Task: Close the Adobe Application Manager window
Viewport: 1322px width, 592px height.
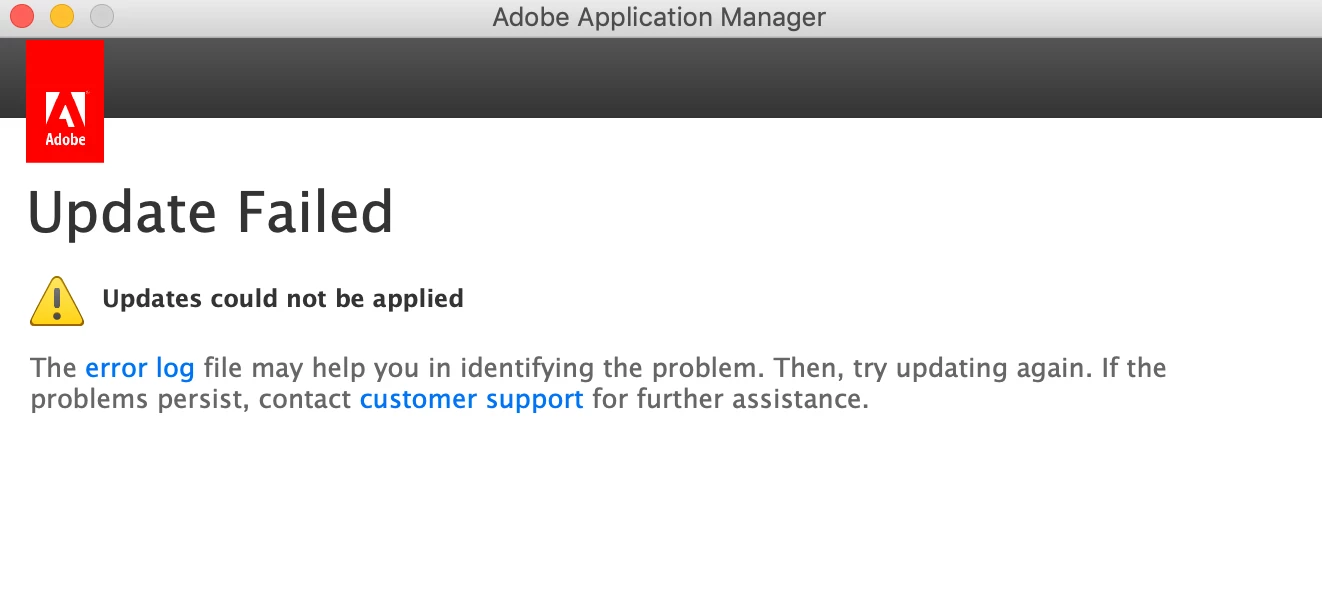Action: click(22, 17)
